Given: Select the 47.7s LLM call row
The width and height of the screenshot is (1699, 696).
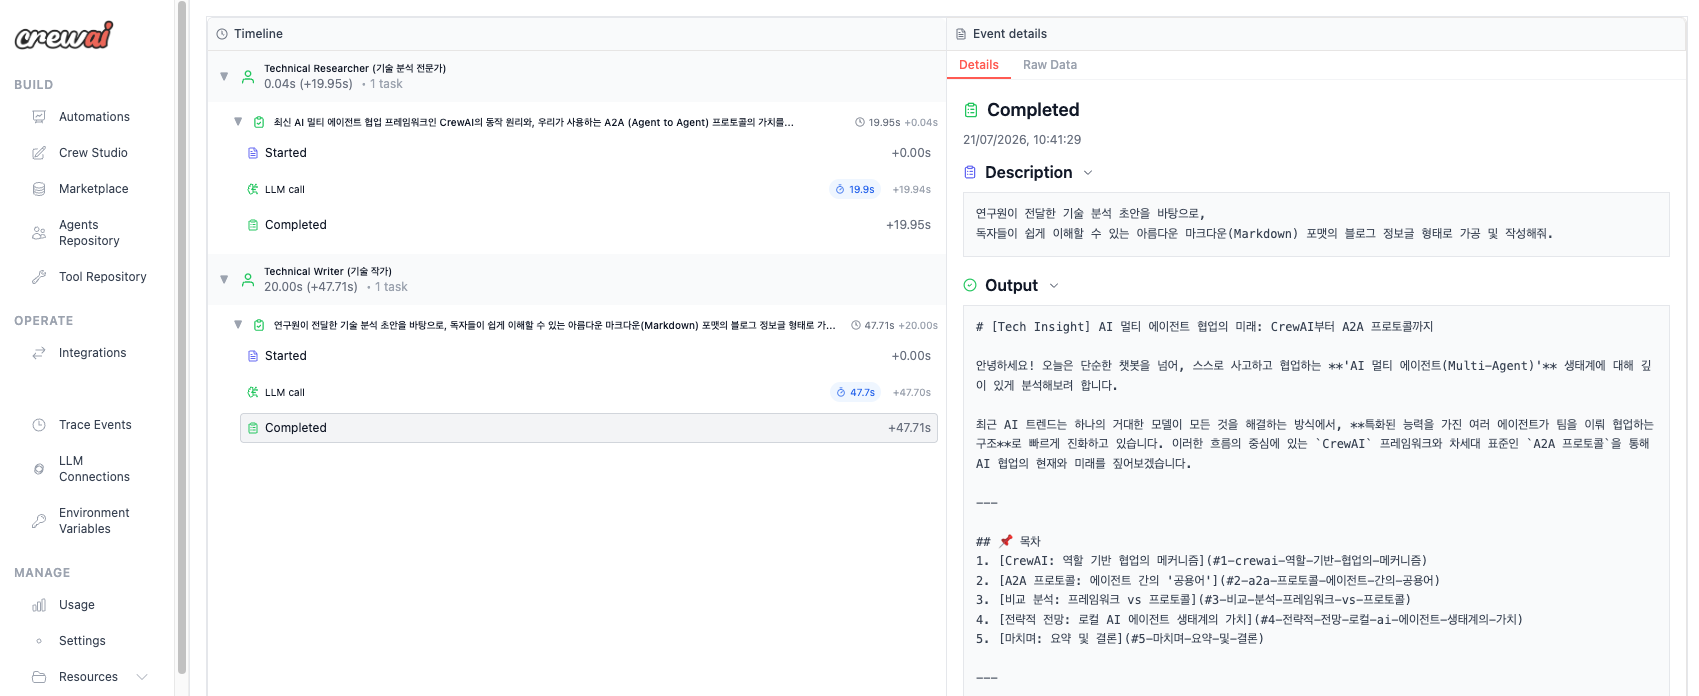Looking at the screenshot, I should [x=589, y=392].
